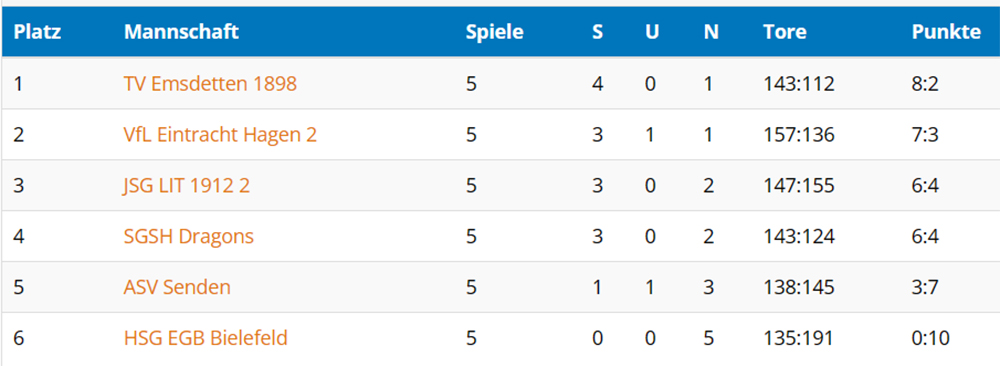Select the 135:191 goals cell
The height and width of the screenshot is (366, 1000).
click(798, 338)
